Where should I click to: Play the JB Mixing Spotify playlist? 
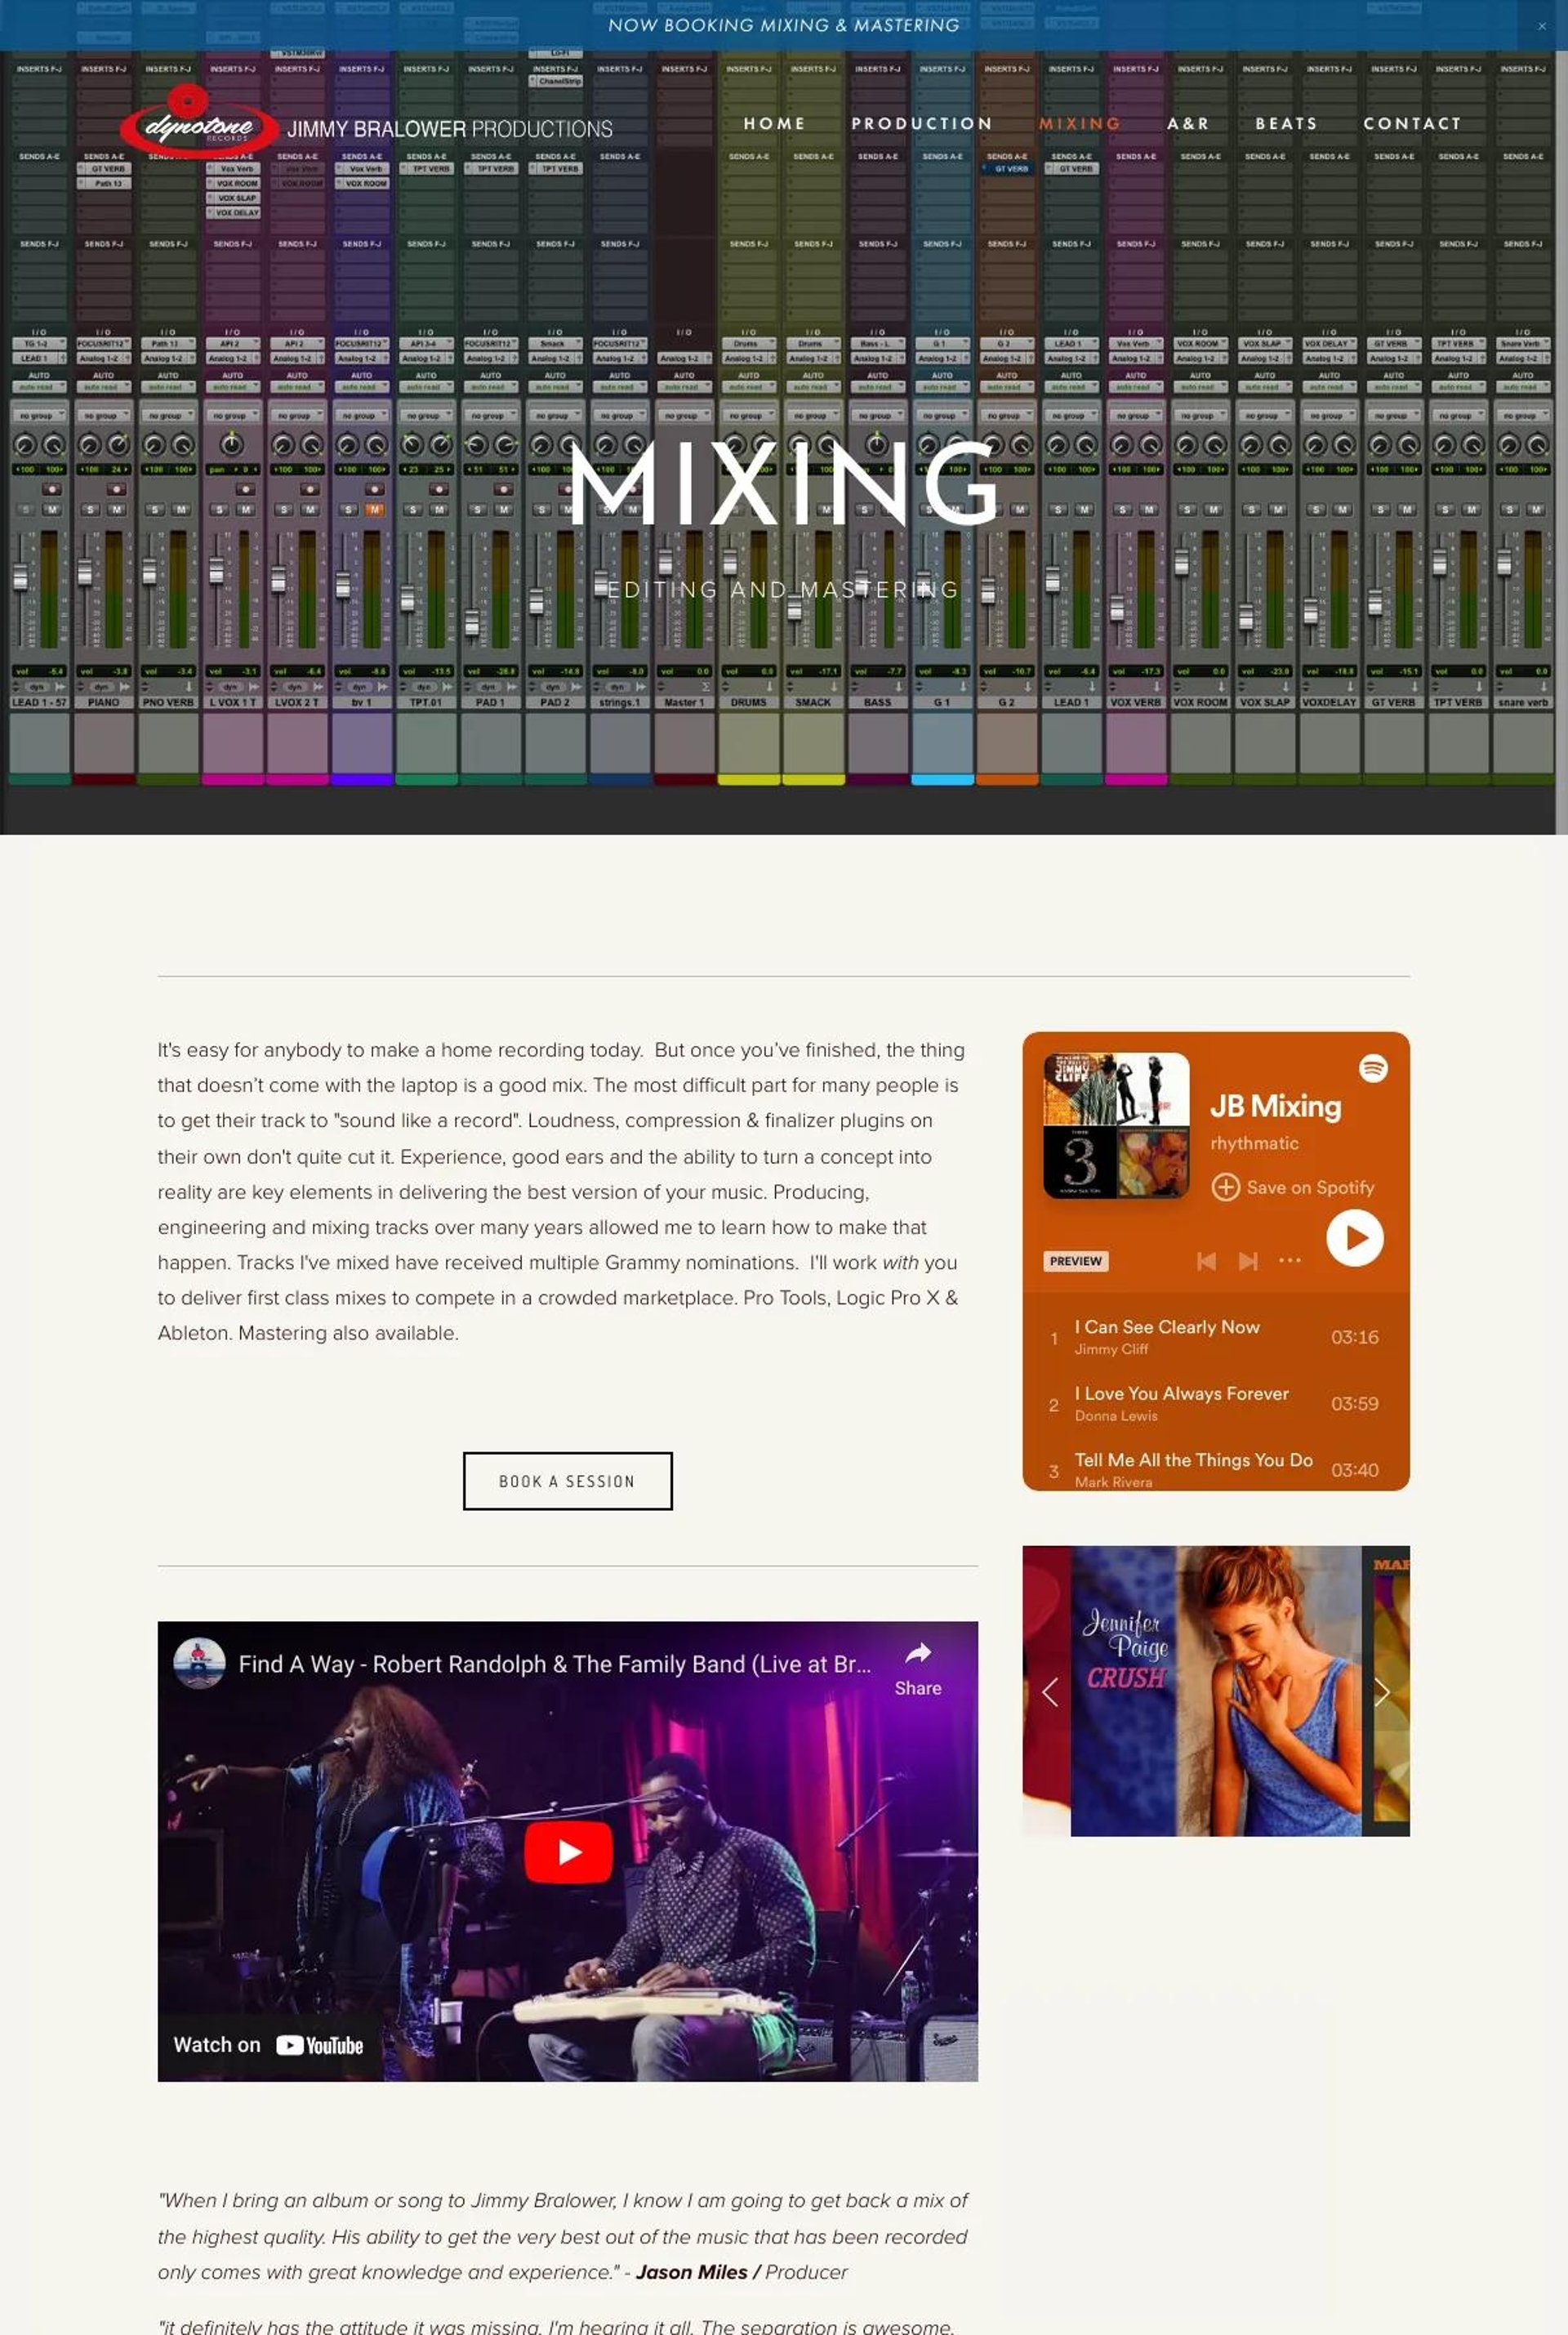(1355, 1238)
